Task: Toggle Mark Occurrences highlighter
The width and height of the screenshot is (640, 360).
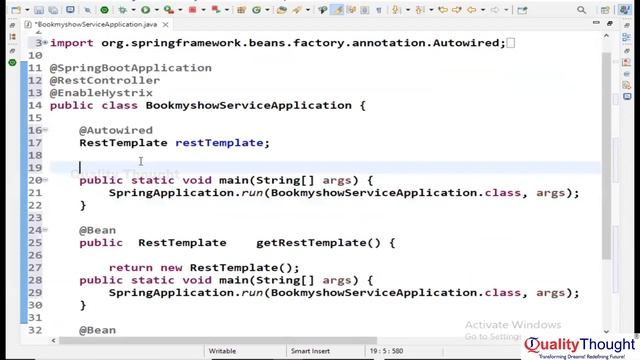Action: [337, 10]
